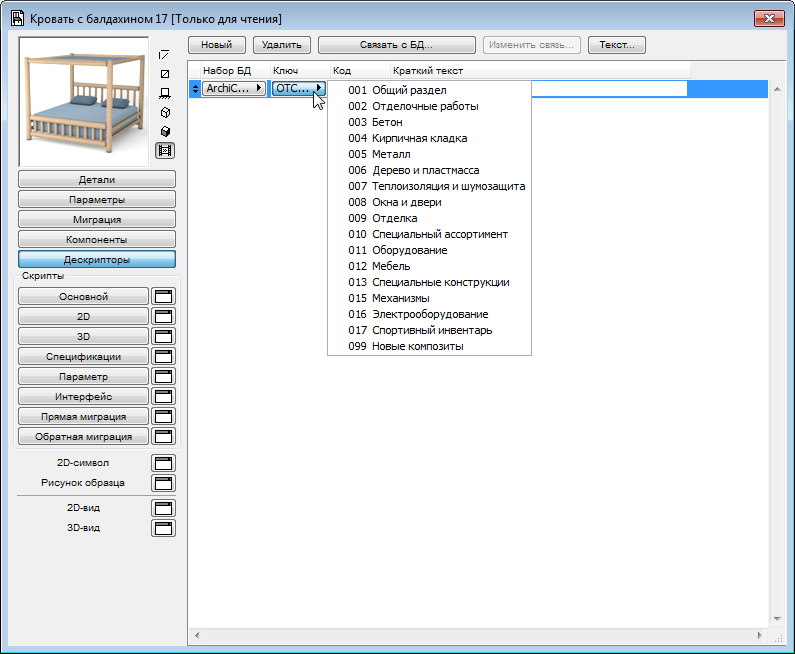This screenshot has width=795, height=654.
Task: Select 005 Металл menu entry
Action: 429,154
